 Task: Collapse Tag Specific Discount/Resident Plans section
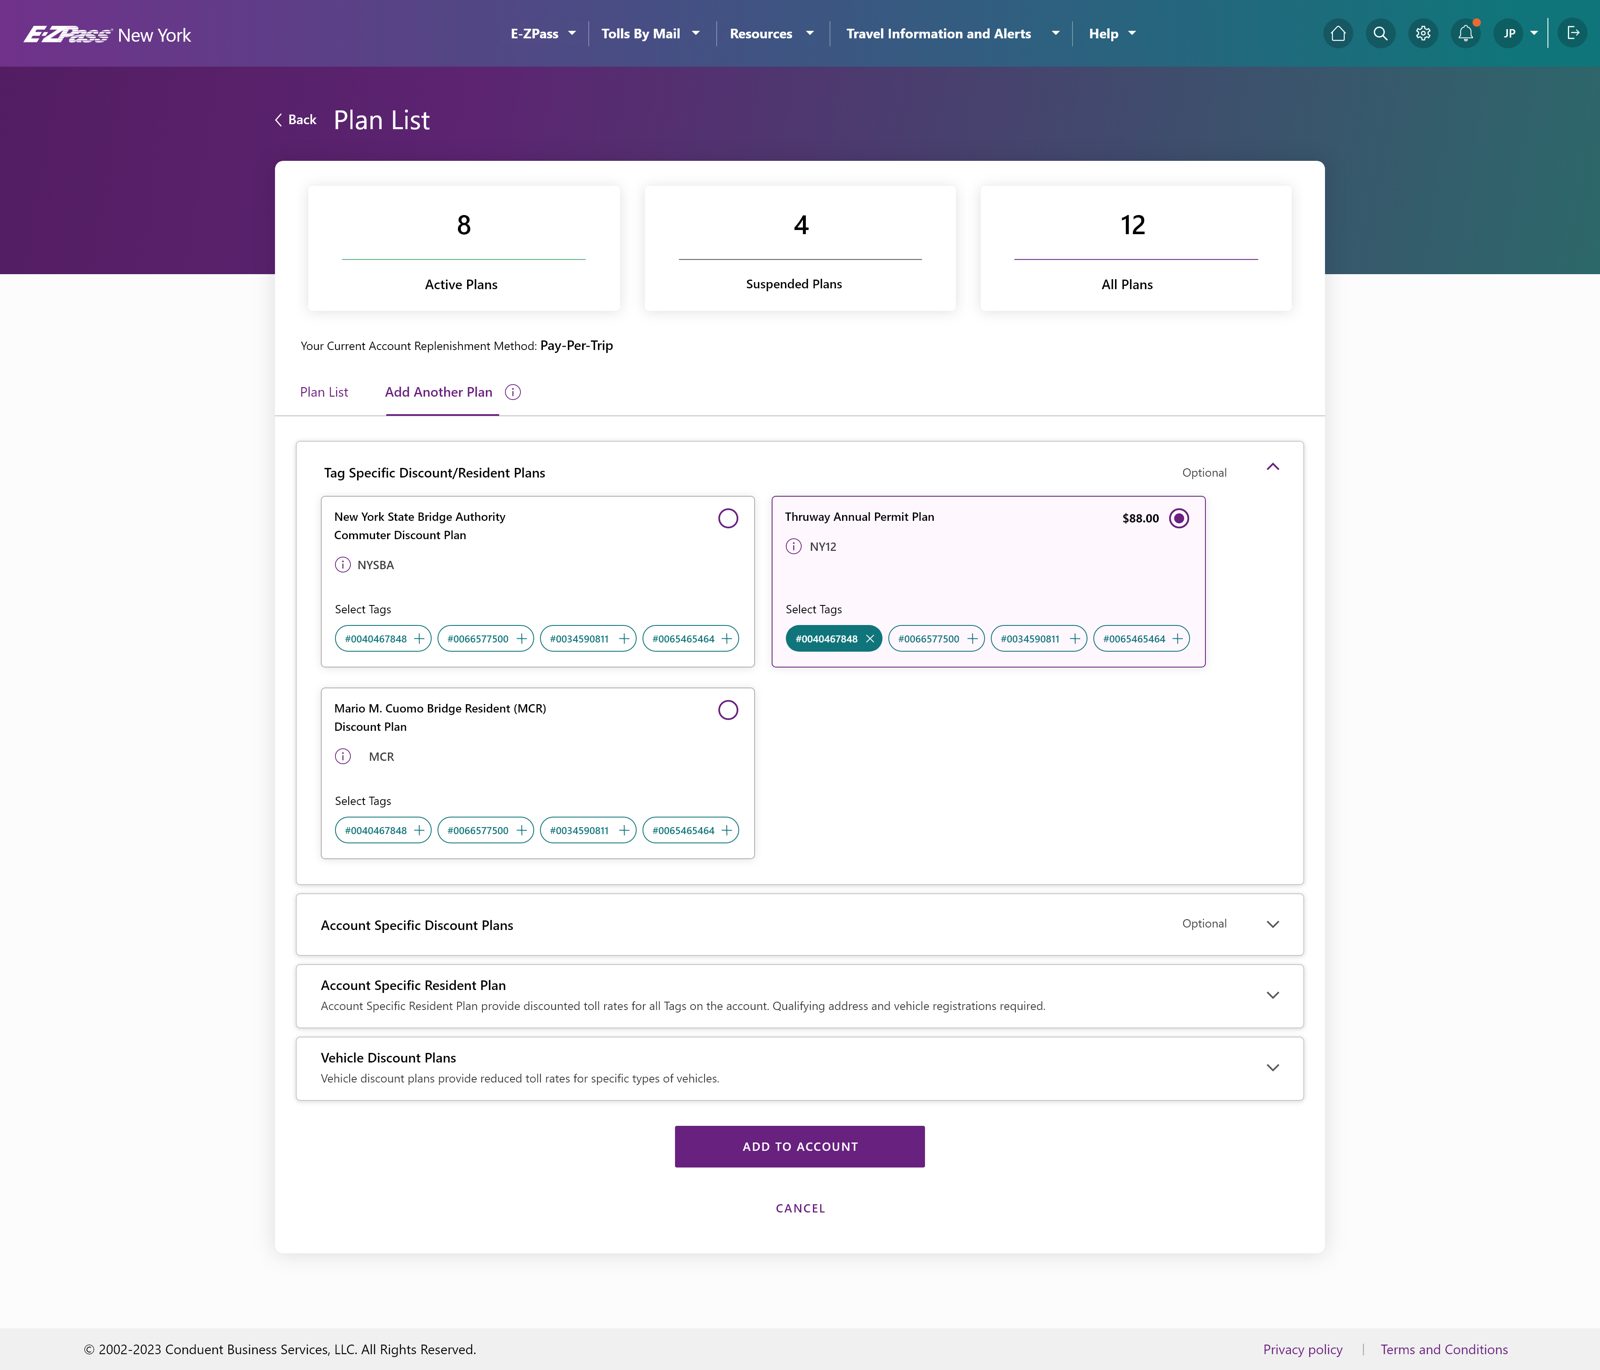(x=1273, y=467)
